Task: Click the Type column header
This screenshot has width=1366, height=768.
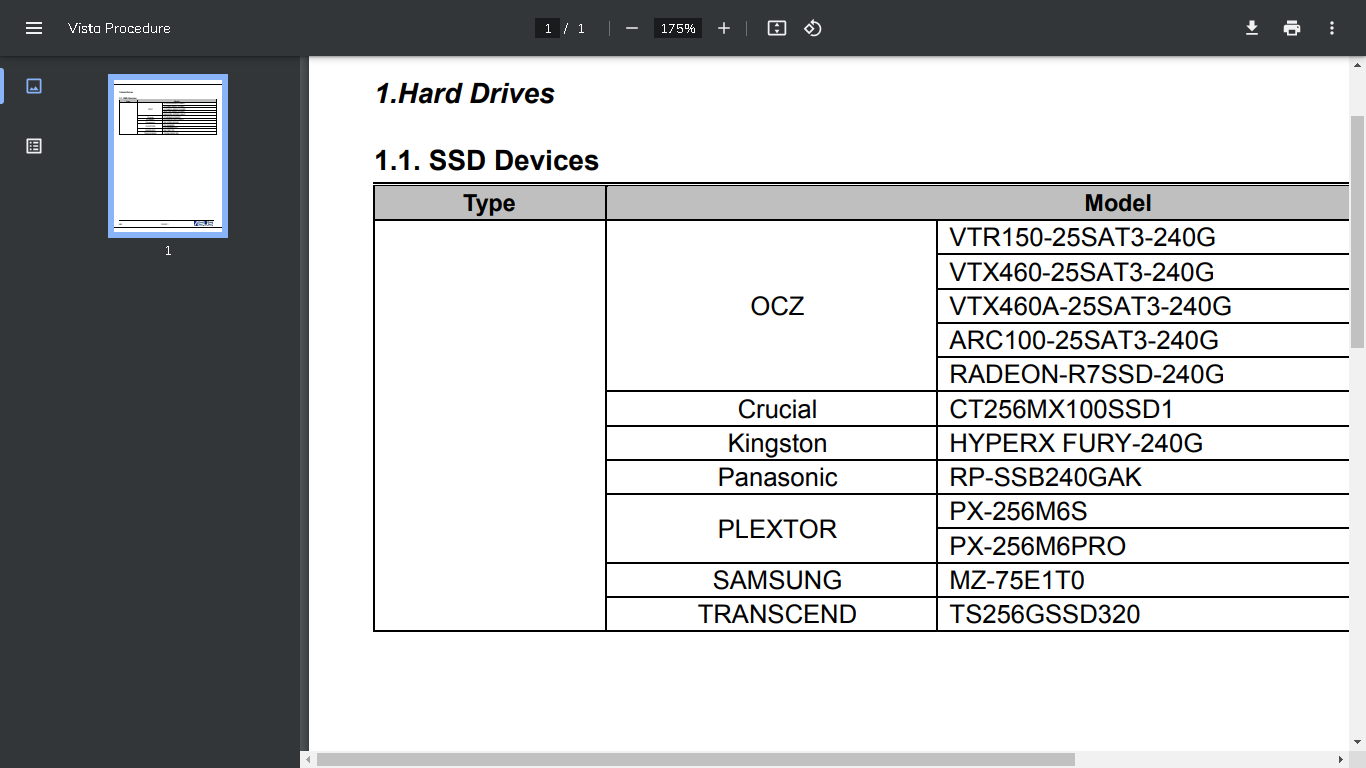Action: 490,203
